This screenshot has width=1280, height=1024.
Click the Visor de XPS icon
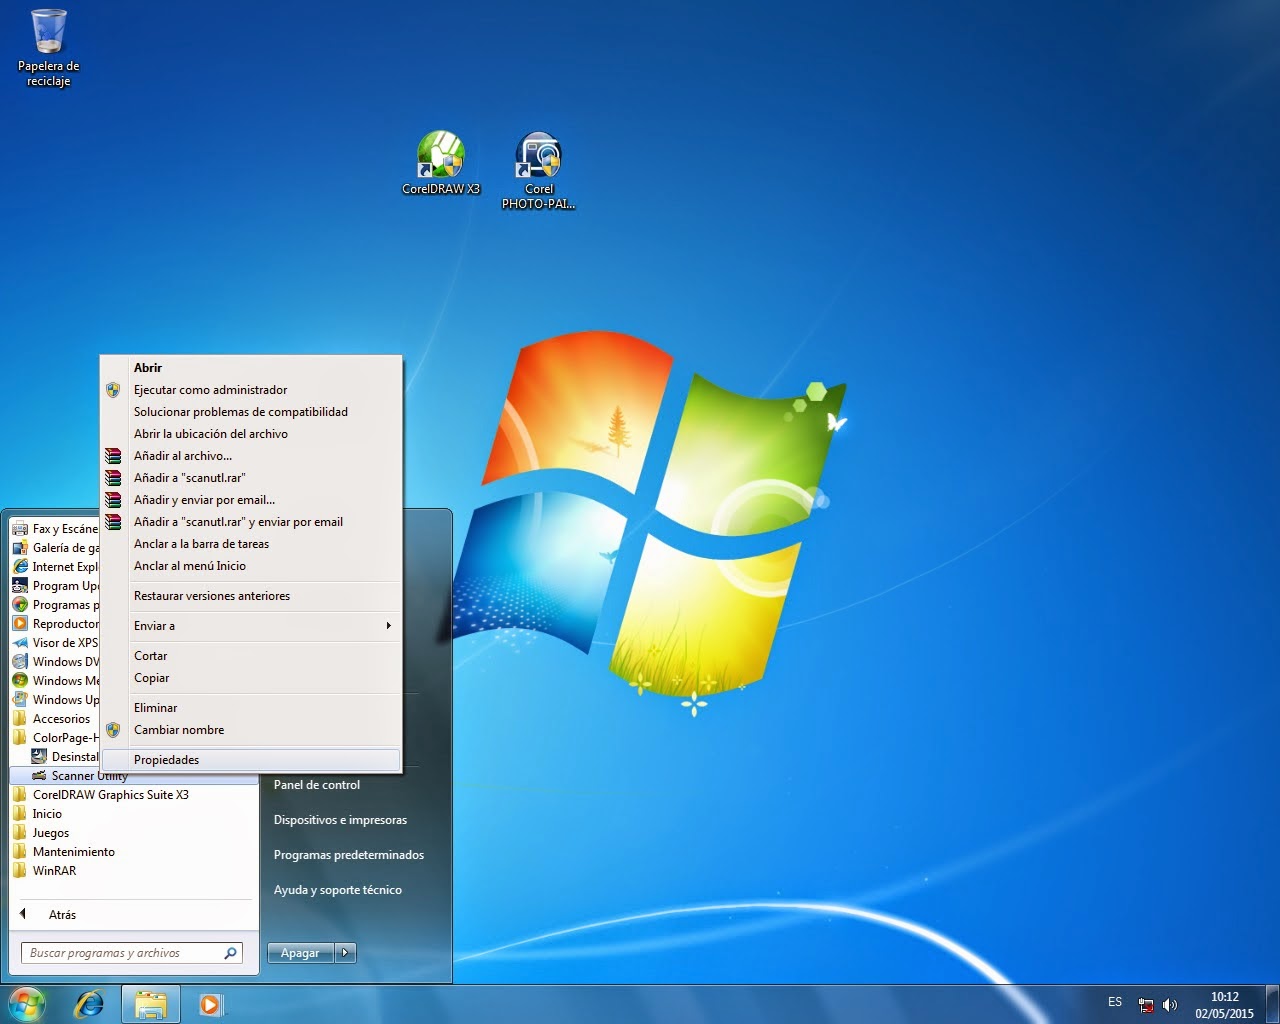coord(20,642)
